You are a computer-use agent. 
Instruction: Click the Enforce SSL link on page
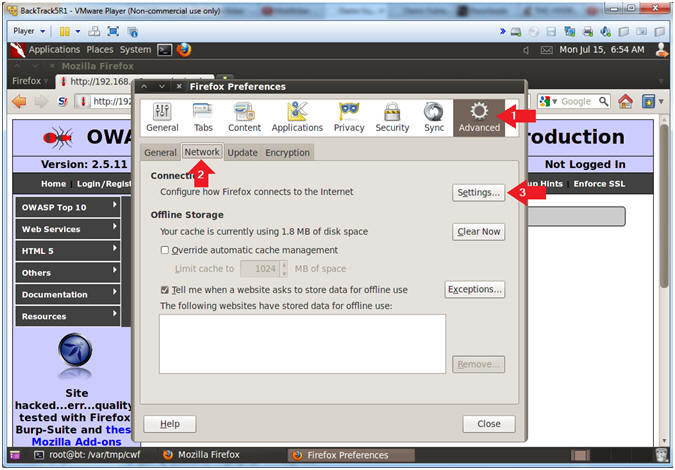pyautogui.click(x=599, y=184)
